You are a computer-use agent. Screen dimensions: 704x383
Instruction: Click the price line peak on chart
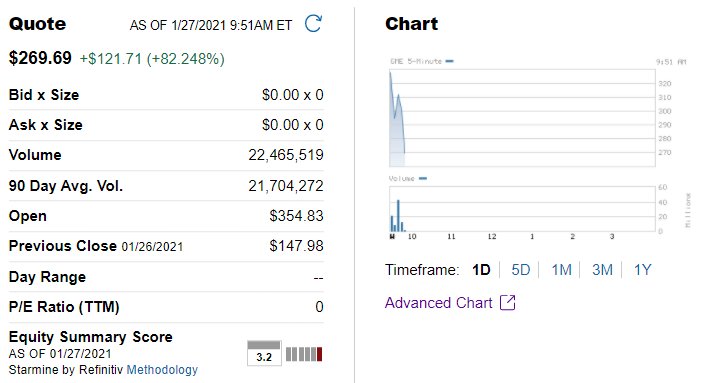pos(391,73)
